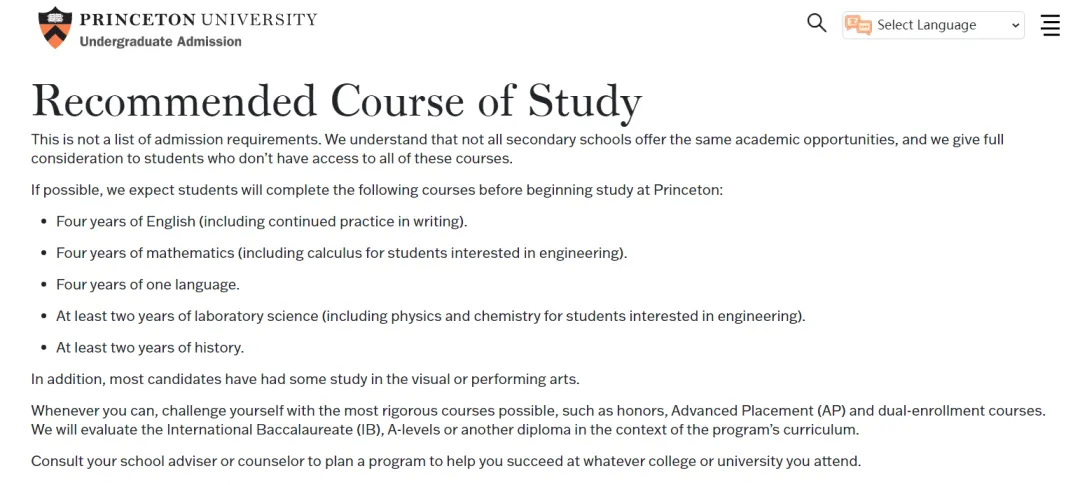Click the Princeton University wordmark
This screenshot has width=1080, height=485.
point(198,19)
